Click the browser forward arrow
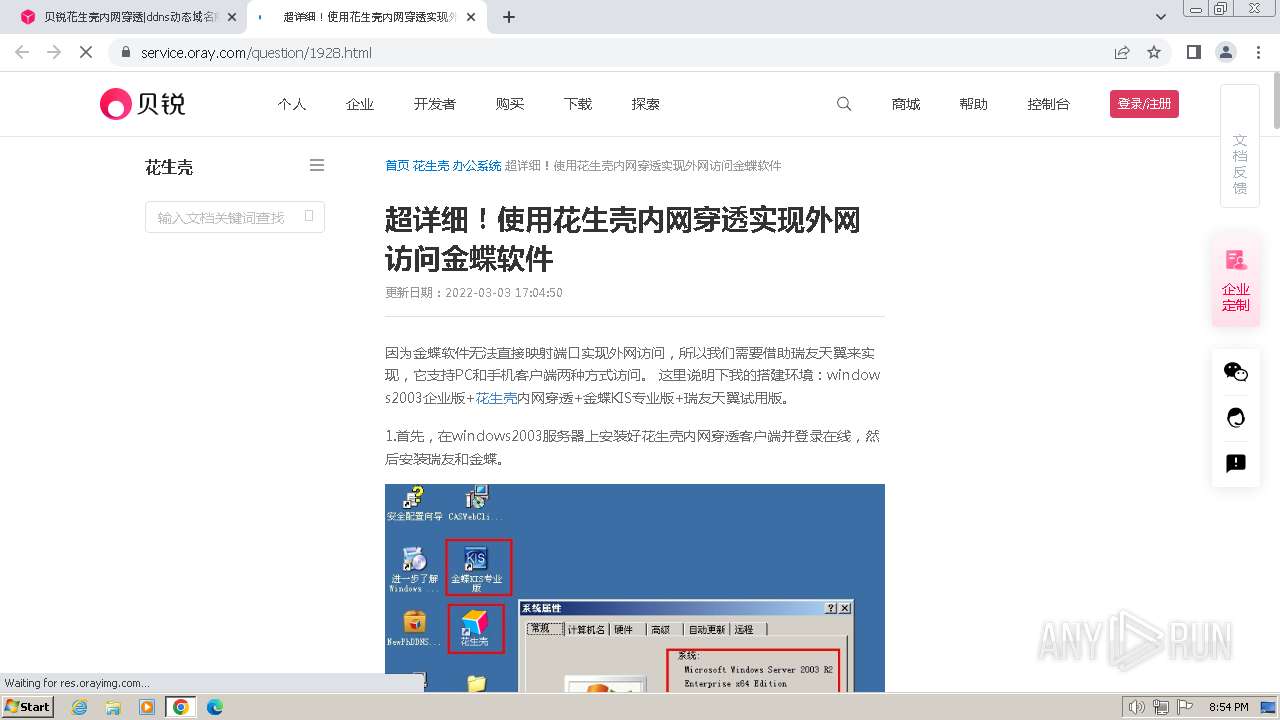Image resolution: width=1280 pixels, height=720 pixels. coord(54,52)
